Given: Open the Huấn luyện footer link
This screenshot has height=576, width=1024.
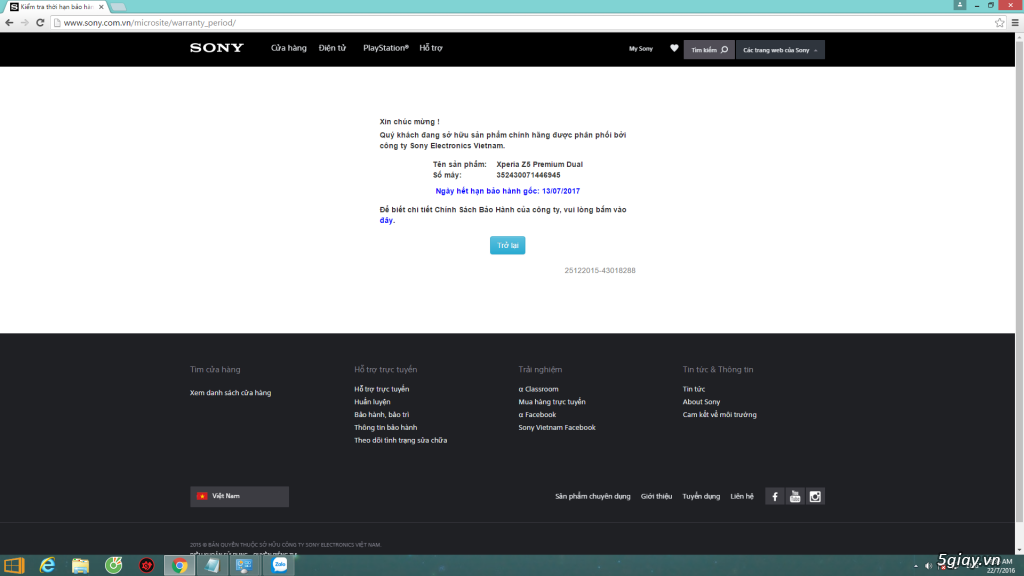Looking at the screenshot, I should coord(372,402).
